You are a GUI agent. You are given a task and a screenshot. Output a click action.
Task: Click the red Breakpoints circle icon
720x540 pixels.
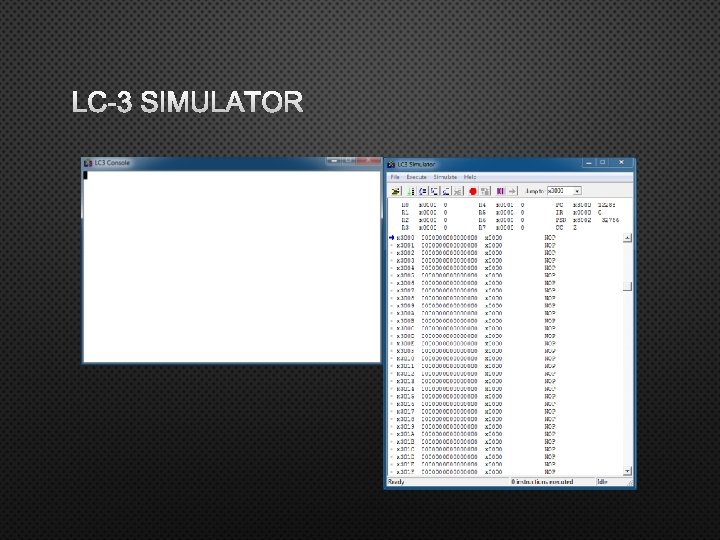pyautogui.click(x=473, y=191)
